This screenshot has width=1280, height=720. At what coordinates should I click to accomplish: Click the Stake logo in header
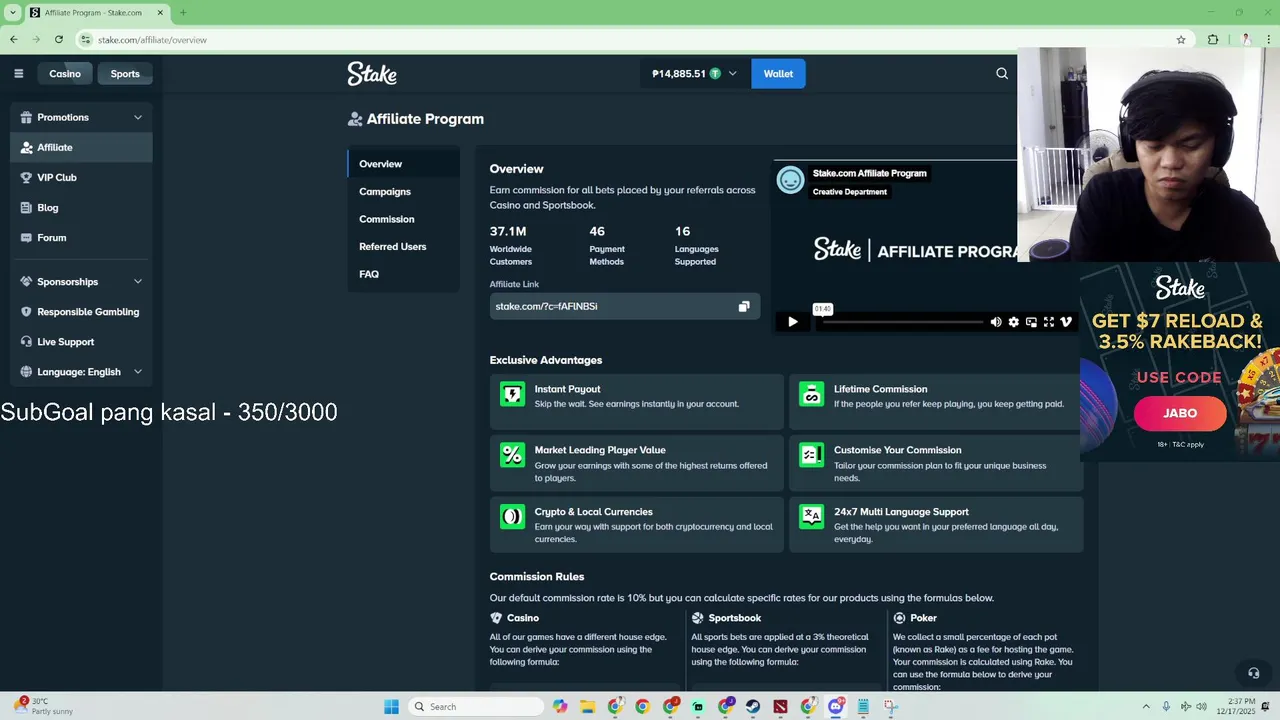372,74
